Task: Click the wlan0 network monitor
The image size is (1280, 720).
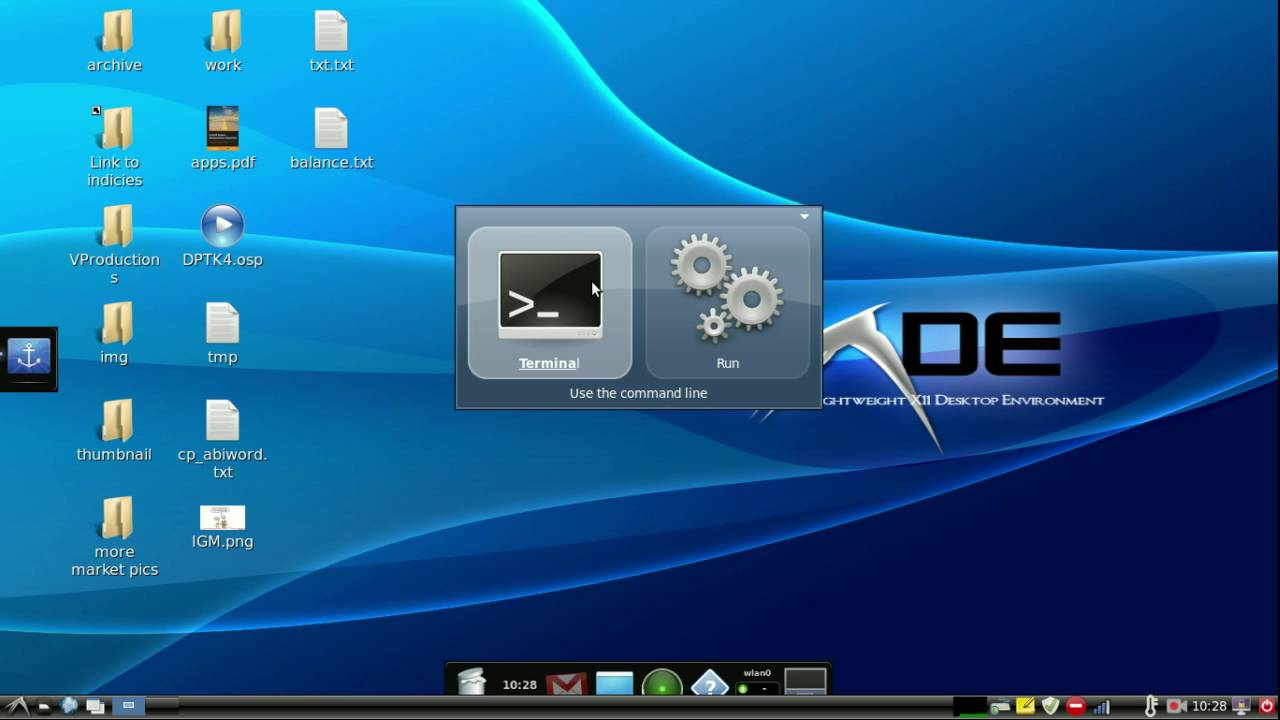Action: 757,681
